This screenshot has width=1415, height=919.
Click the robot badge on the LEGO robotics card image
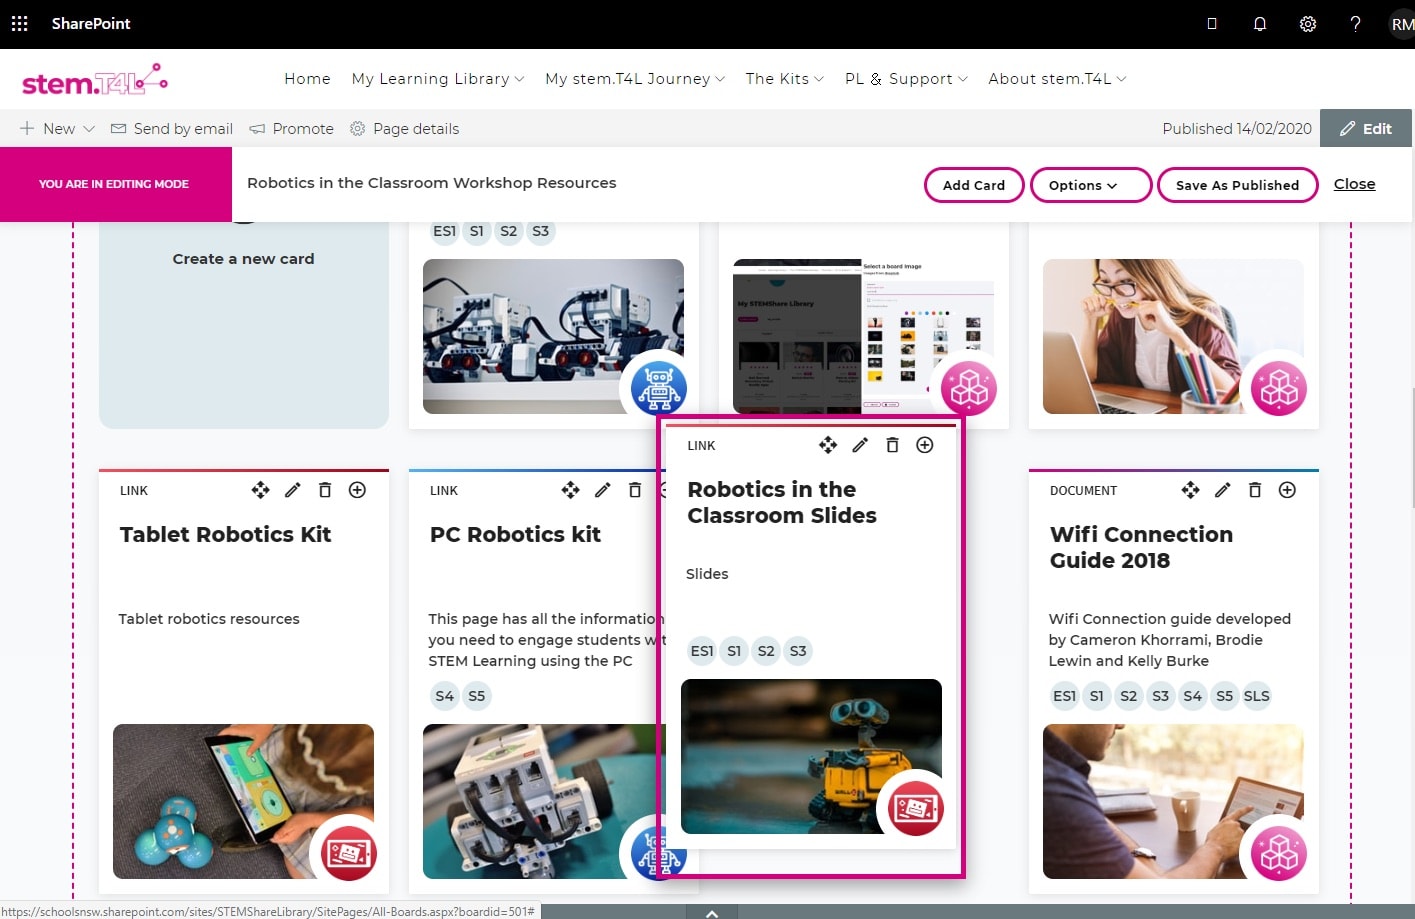pos(657,388)
